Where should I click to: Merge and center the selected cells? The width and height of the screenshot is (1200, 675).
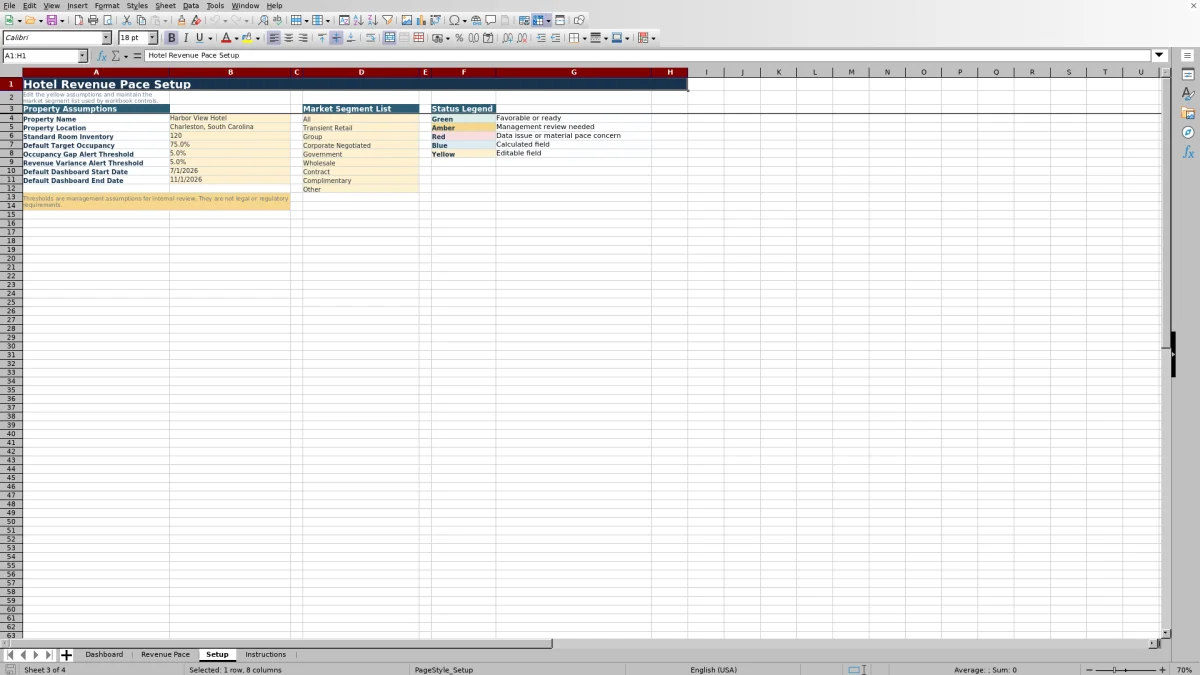point(390,38)
